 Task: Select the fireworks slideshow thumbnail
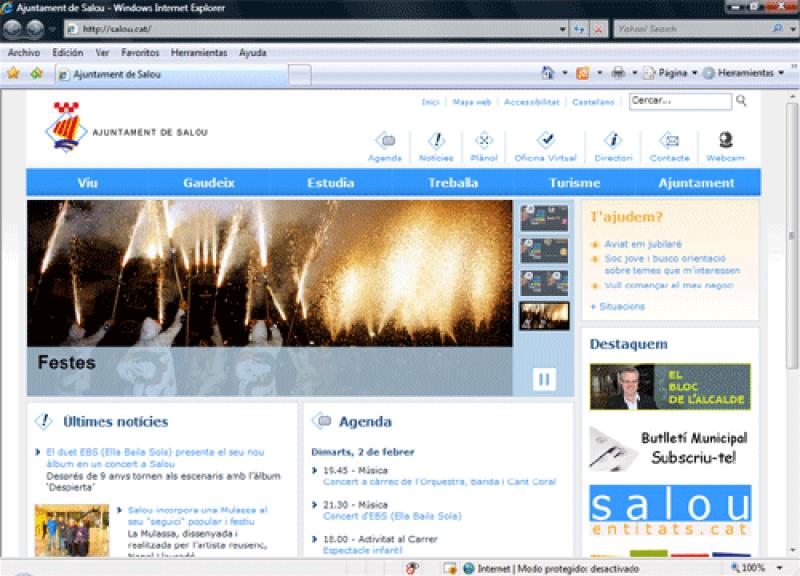(x=544, y=316)
